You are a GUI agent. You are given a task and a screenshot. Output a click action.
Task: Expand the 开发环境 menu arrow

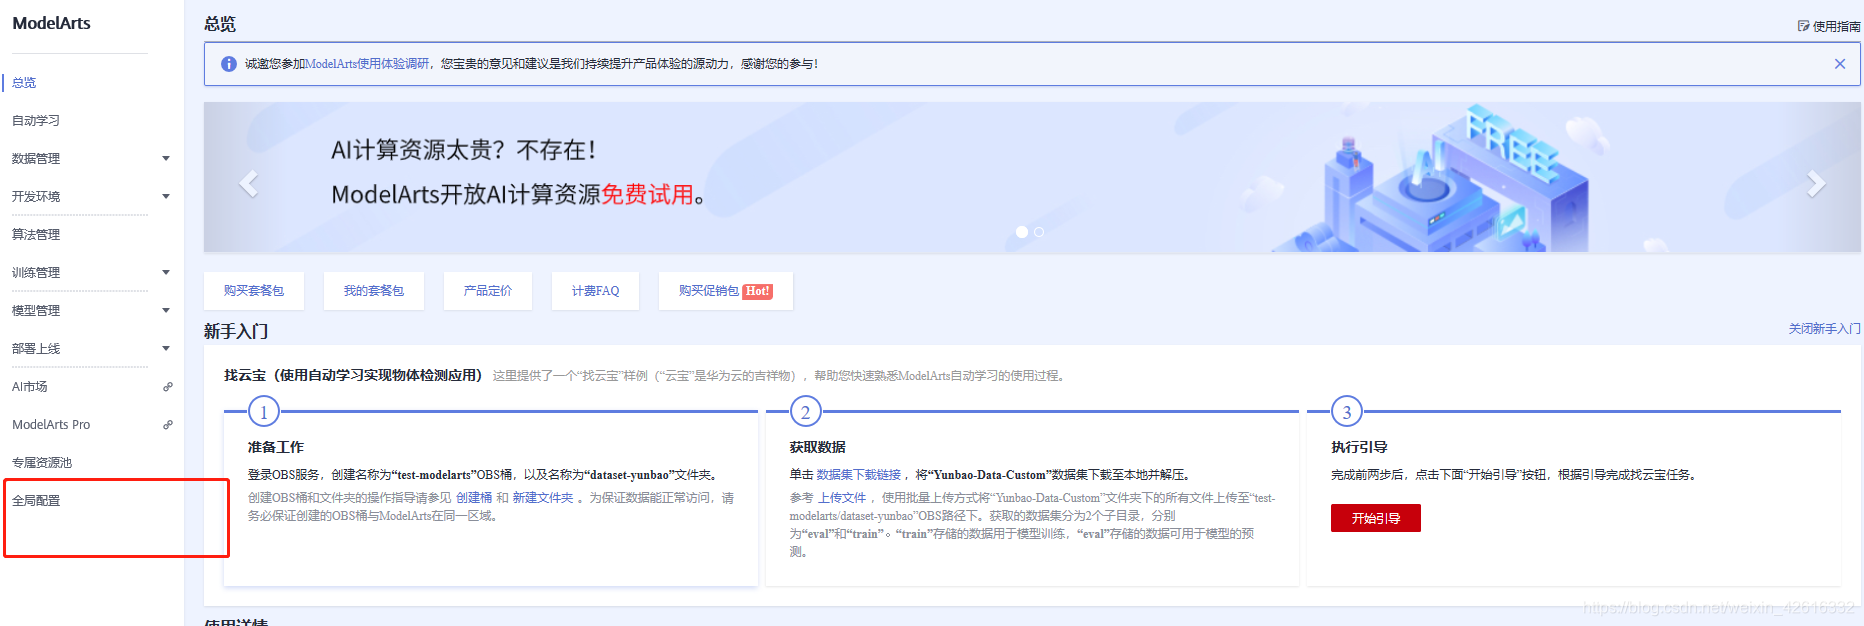click(x=166, y=197)
